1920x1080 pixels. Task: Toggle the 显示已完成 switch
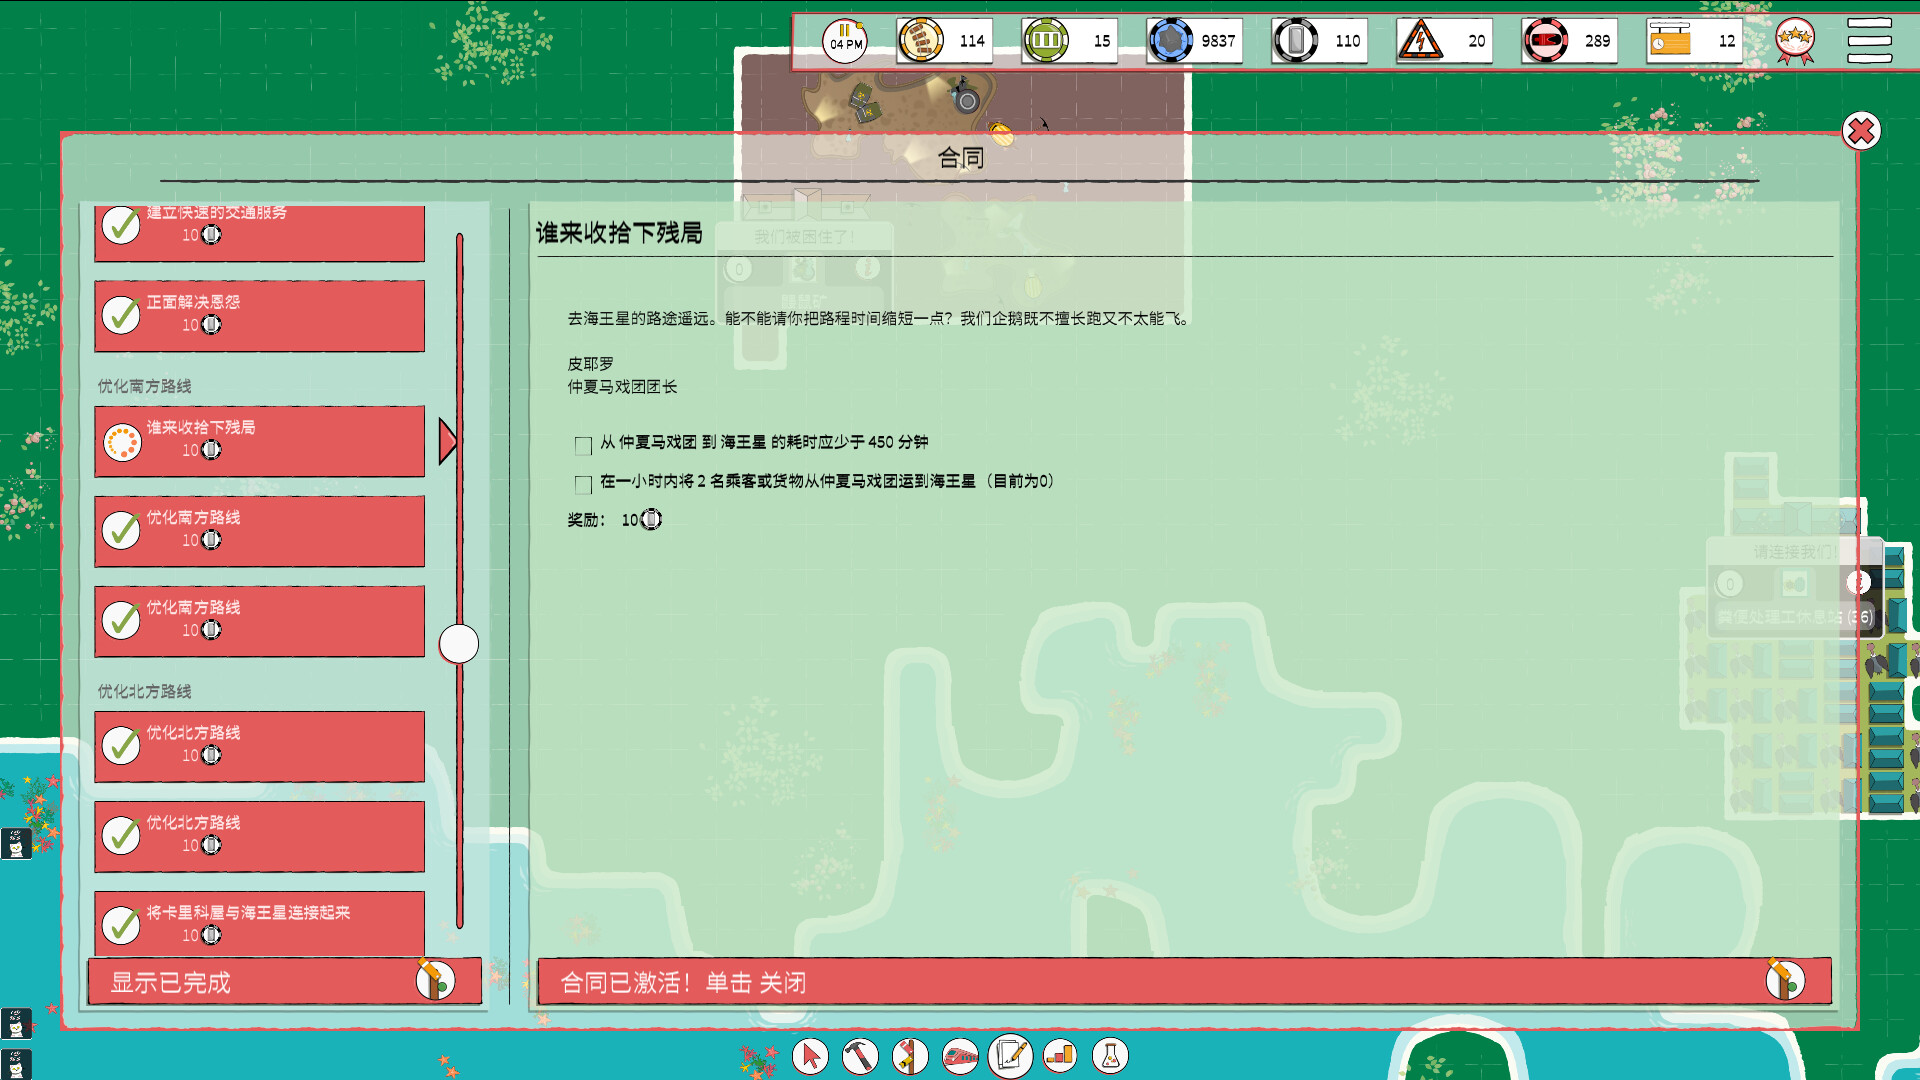[x=435, y=981]
